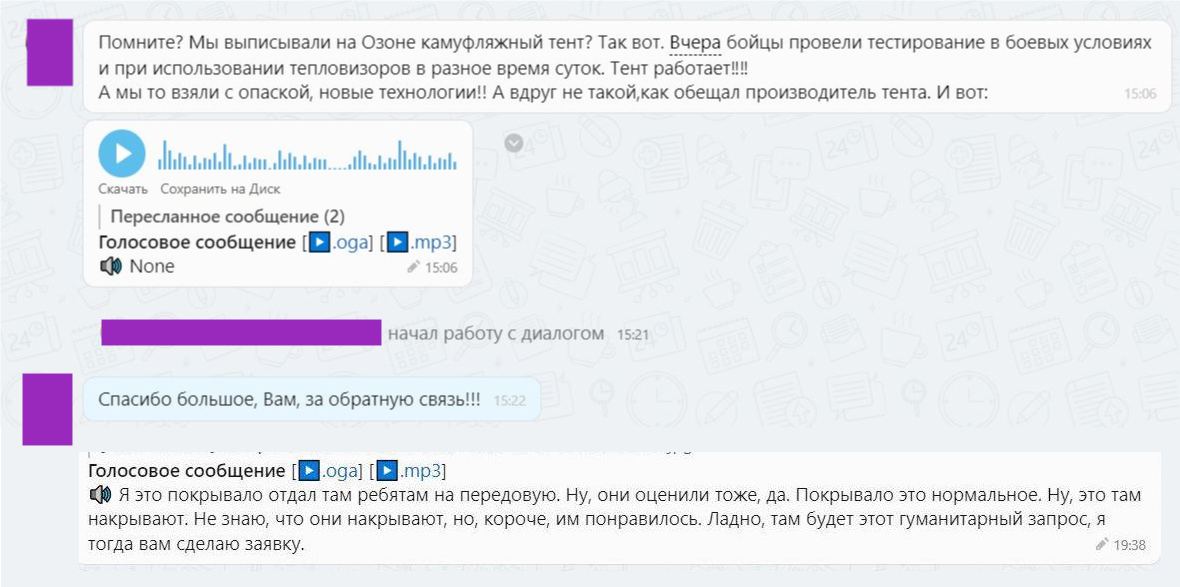Select the Спасибо большое reply bubble
Image resolution: width=1180 pixels, height=587 pixels.
pos(312,399)
